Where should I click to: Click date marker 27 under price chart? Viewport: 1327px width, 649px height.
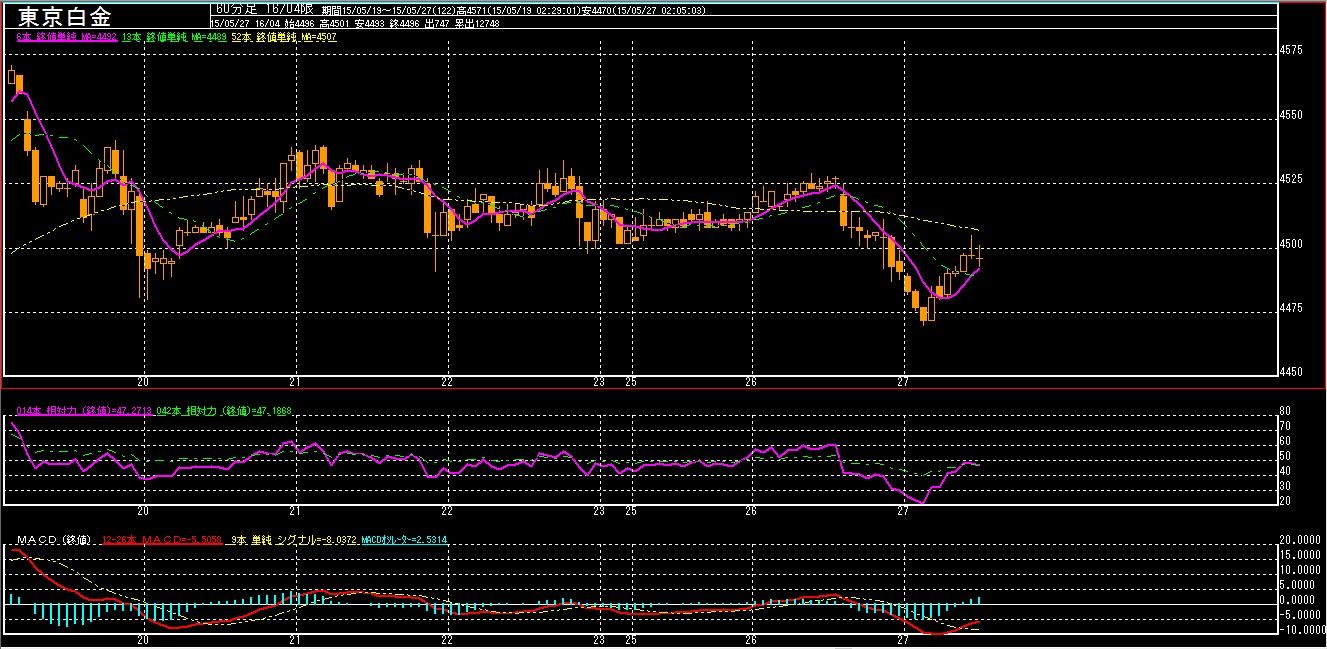(x=903, y=382)
